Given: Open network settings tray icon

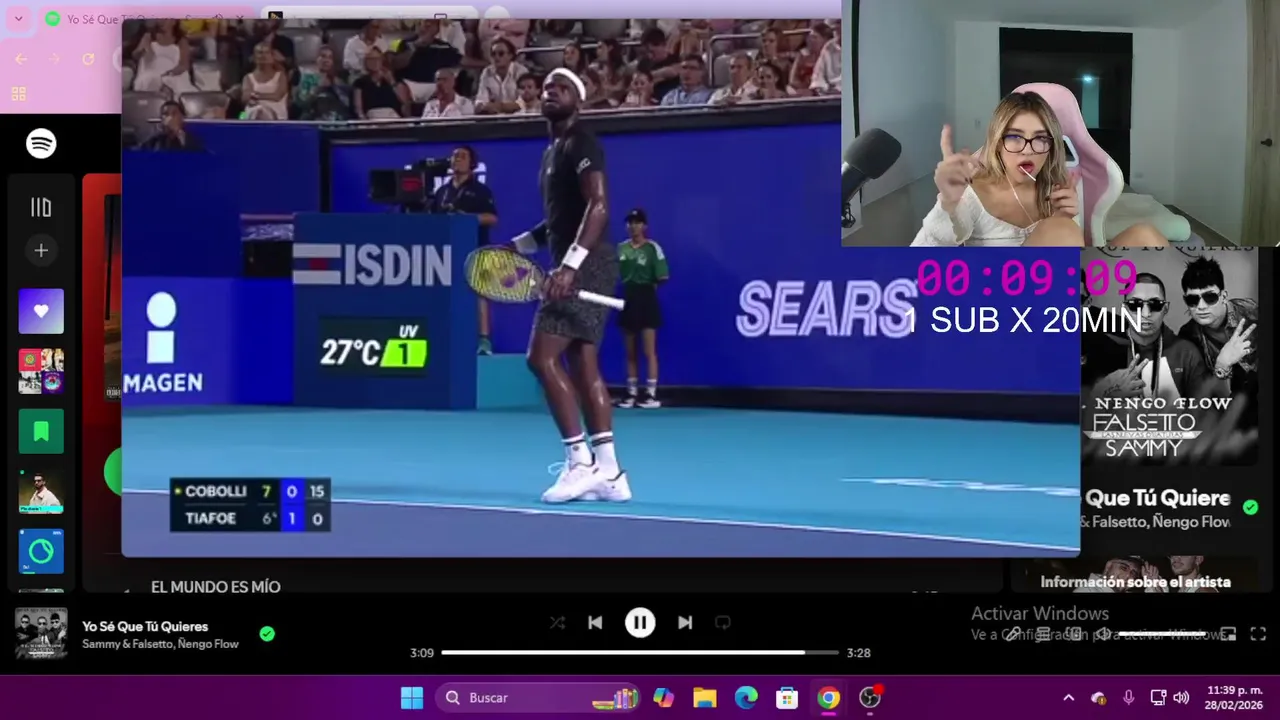Looking at the screenshot, I should (x=1158, y=698).
